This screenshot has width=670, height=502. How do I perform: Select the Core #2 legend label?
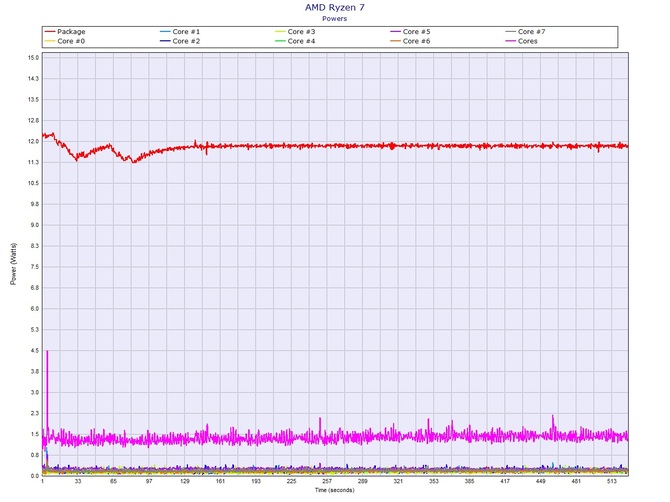click(x=186, y=41)
